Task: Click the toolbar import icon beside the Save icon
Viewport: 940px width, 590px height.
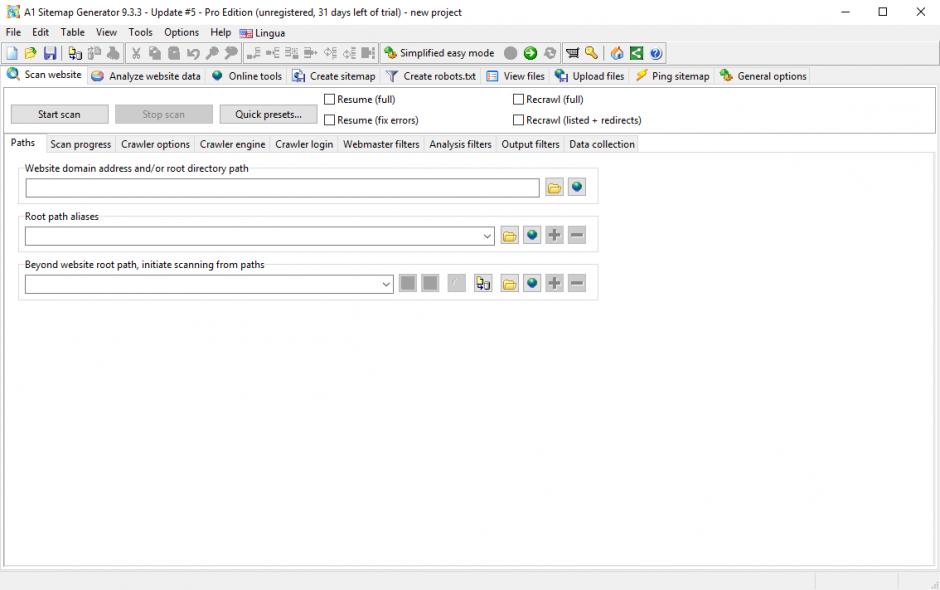Action: pyautogui.click(x=75, y=53)
